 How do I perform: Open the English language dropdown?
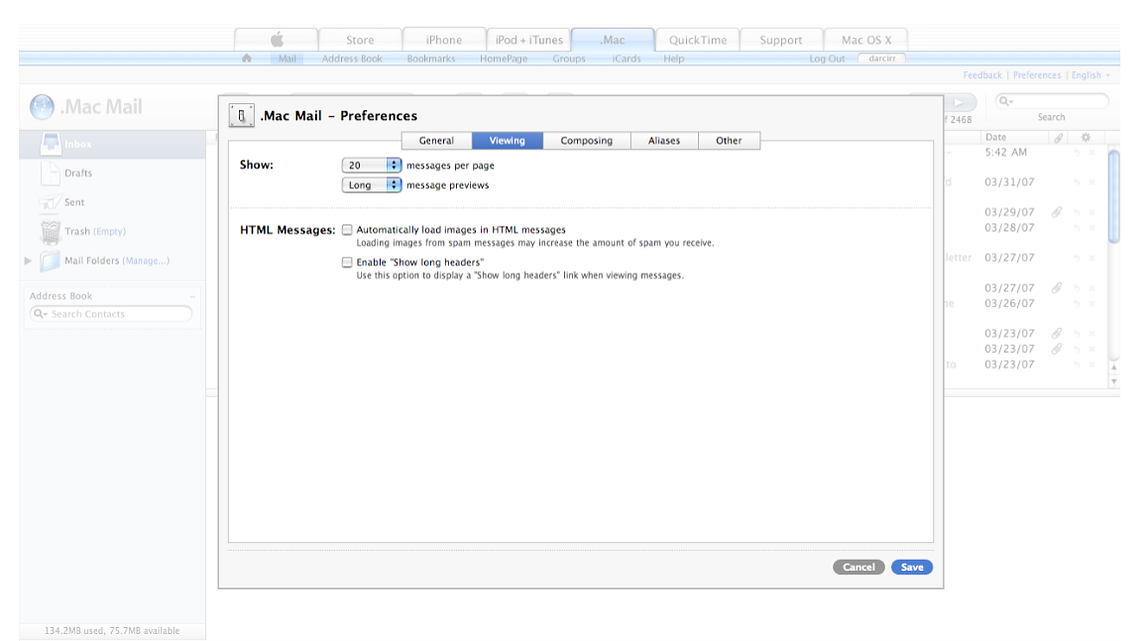coord(1090,75)
